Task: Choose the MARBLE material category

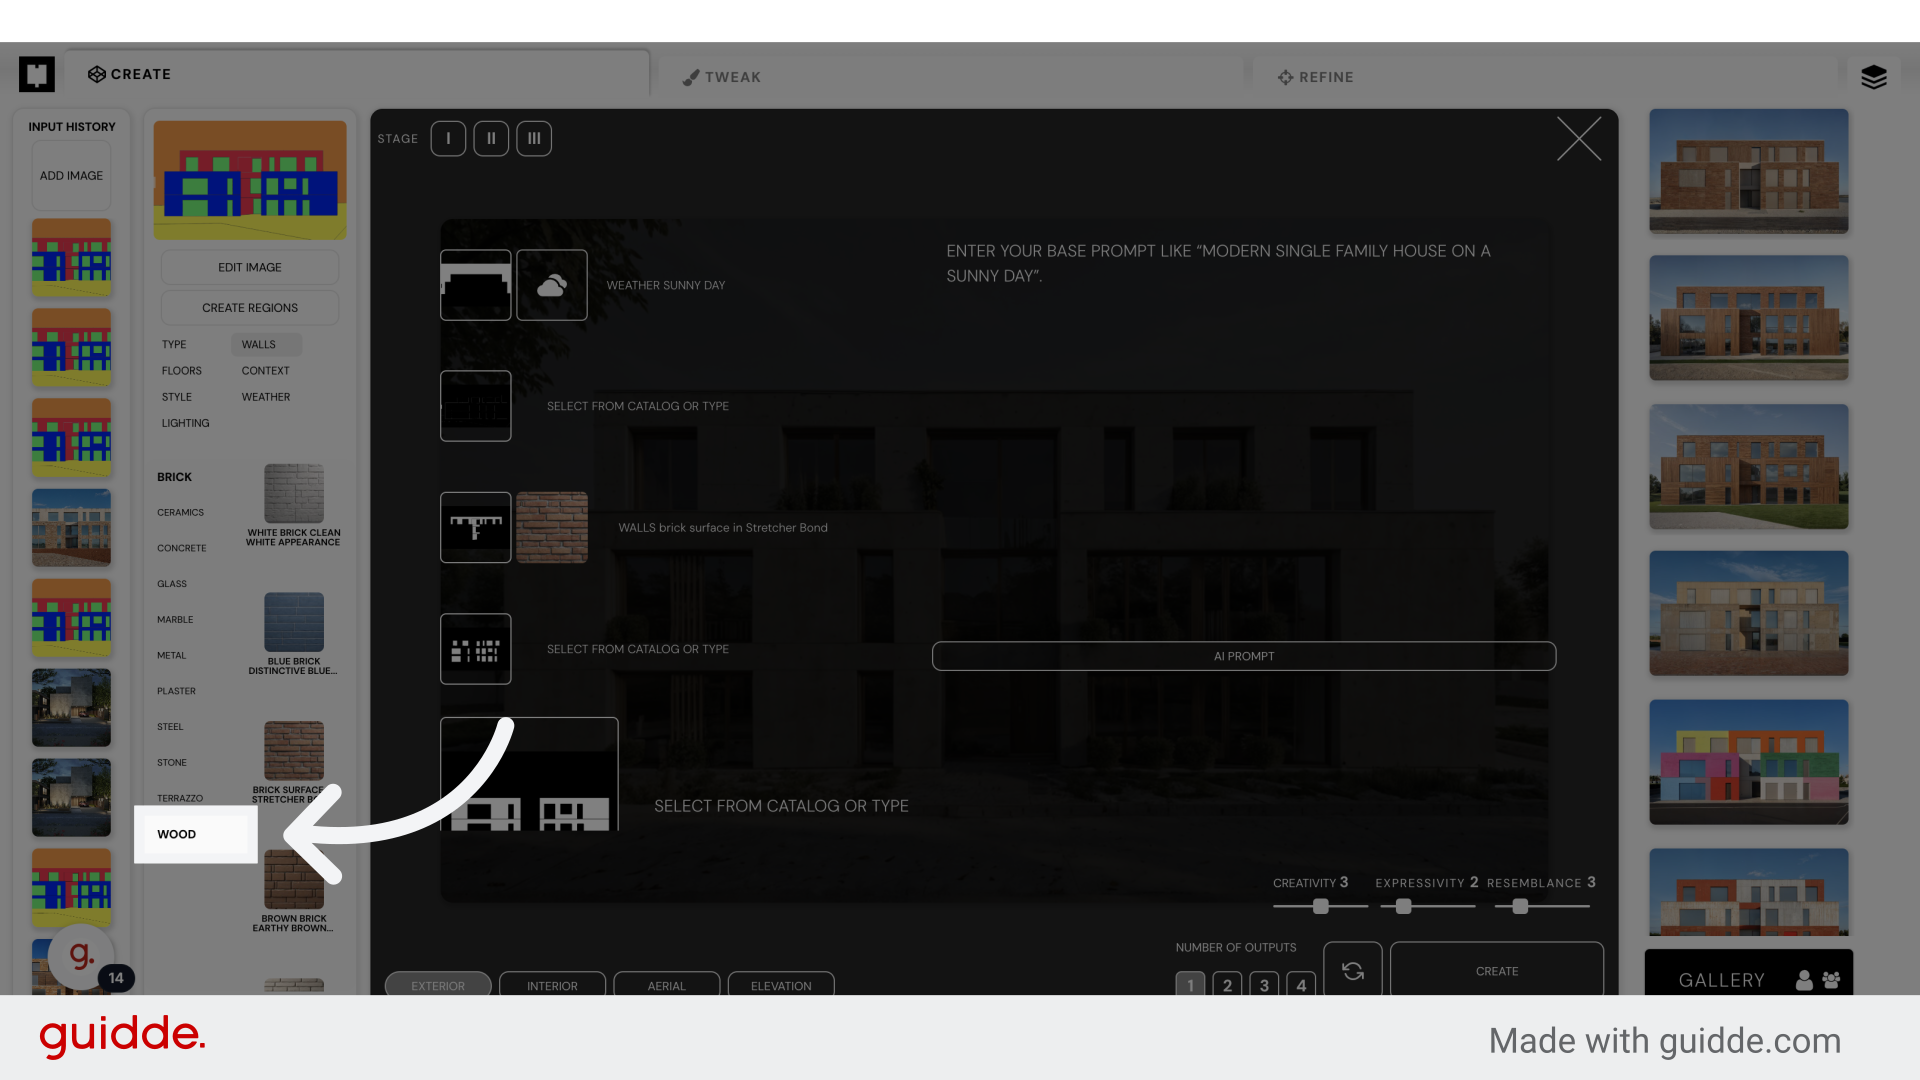Action: 175,620
